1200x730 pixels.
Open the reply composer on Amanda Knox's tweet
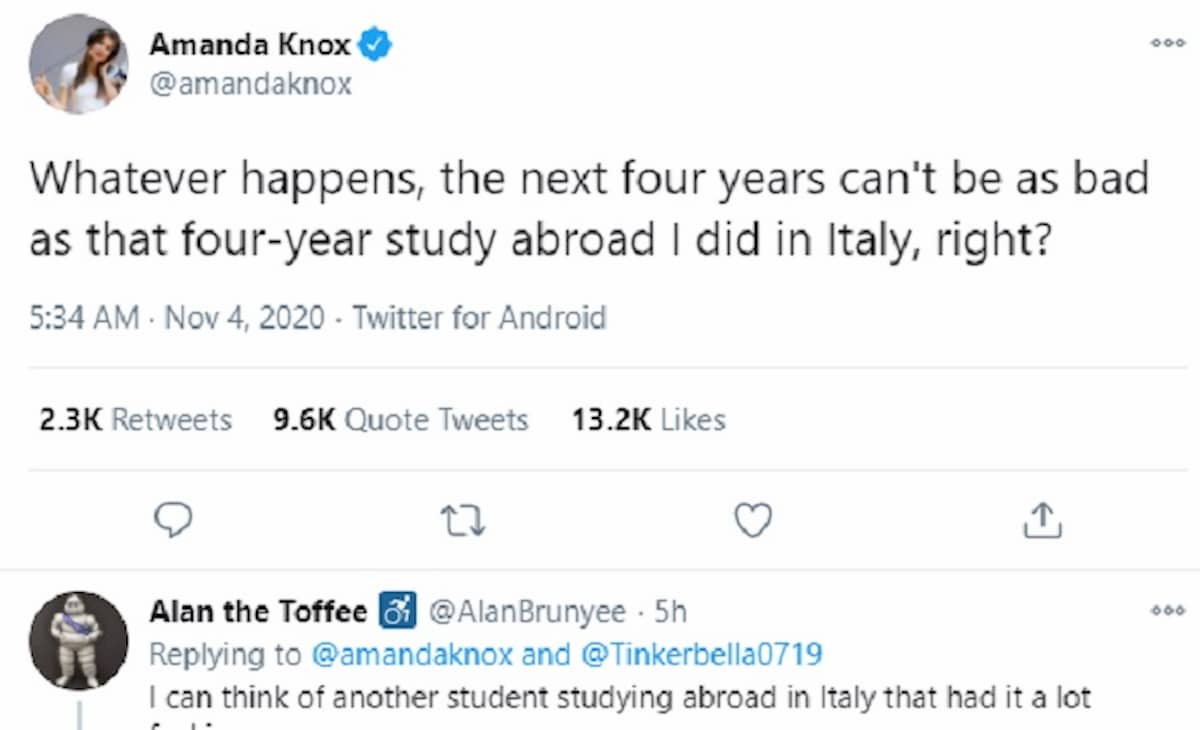[x=173, y=518]
